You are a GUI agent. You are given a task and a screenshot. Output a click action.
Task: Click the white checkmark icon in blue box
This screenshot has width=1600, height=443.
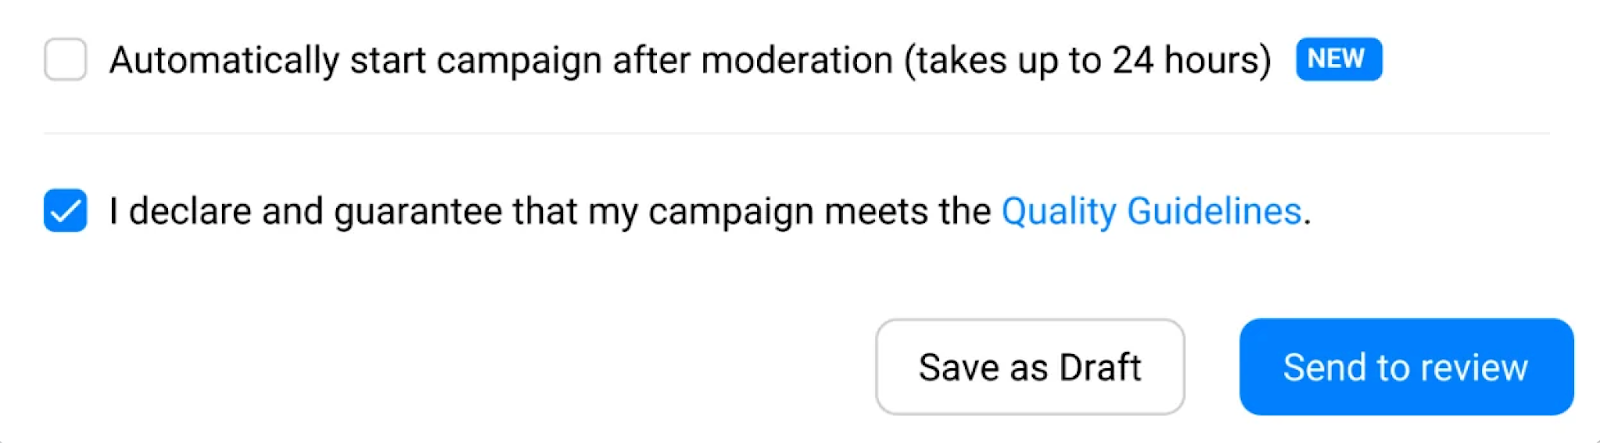click(x=65, y=211)
